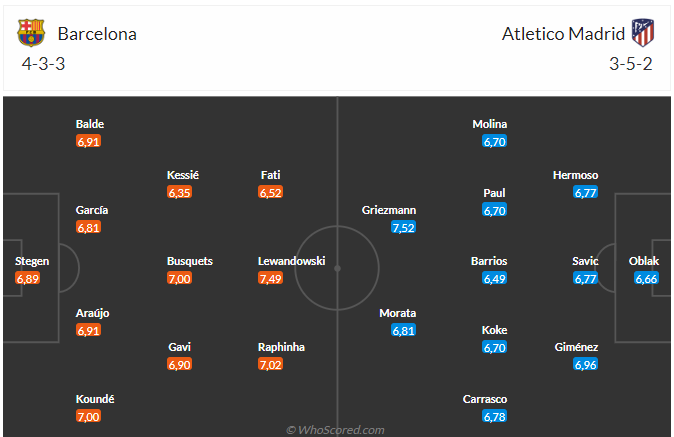Click Stegen's 6,89 rating badge
674x437 pixels.
pyautogui.click(x=28, y=278)
